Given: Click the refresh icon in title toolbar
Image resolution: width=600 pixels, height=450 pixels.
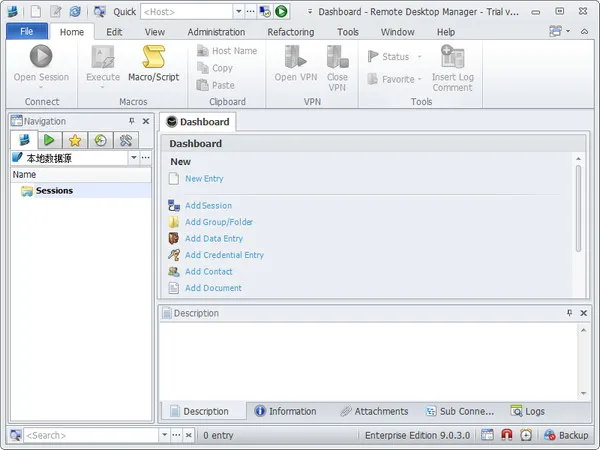Looking at the screenshot, I should (x=75, y=11).
